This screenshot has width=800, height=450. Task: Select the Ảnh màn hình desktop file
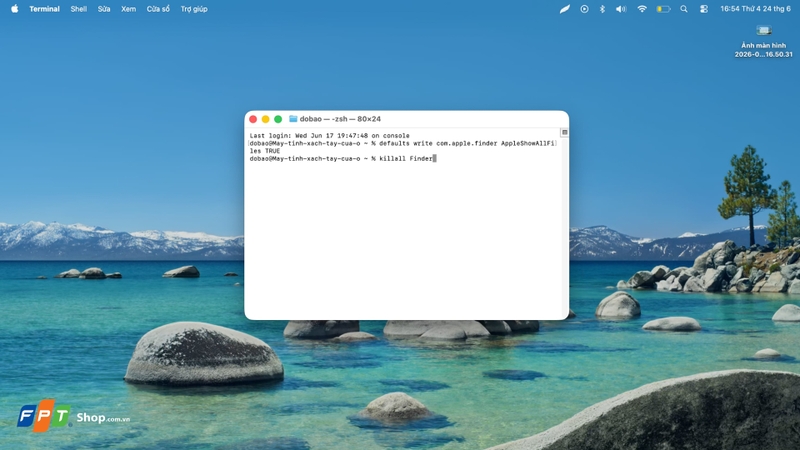point(764,41)
